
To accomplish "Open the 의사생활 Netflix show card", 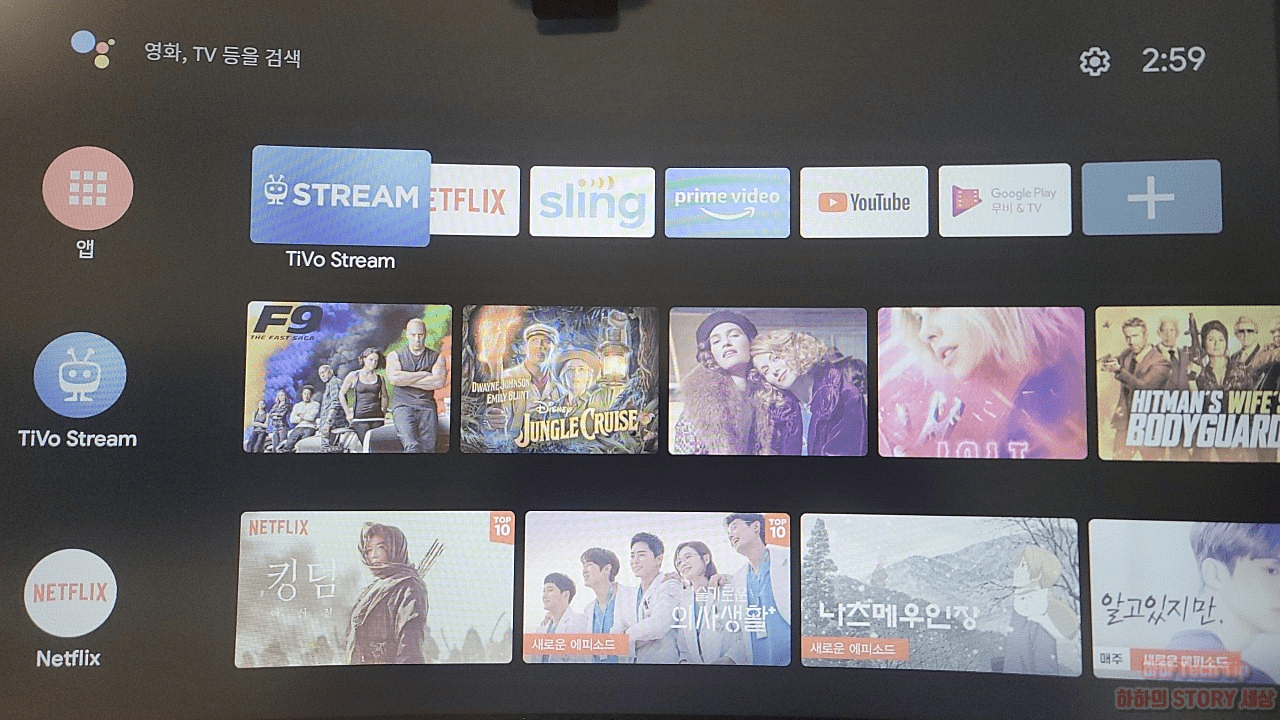I will click(657, 589).
